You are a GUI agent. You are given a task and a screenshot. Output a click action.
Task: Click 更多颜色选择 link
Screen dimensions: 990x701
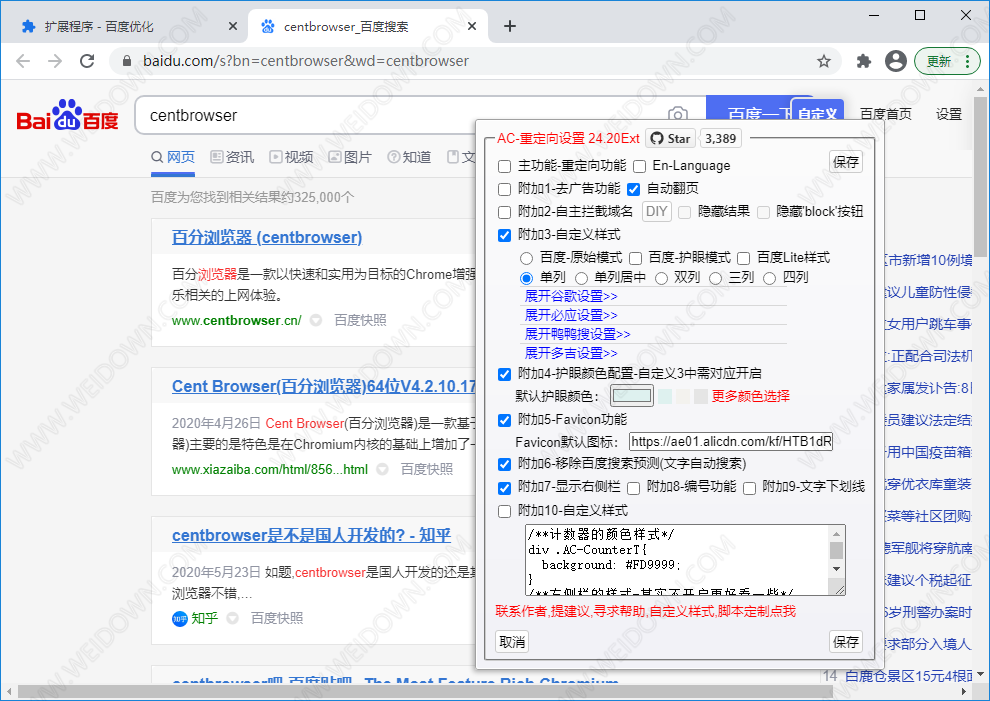pos(751,396)
